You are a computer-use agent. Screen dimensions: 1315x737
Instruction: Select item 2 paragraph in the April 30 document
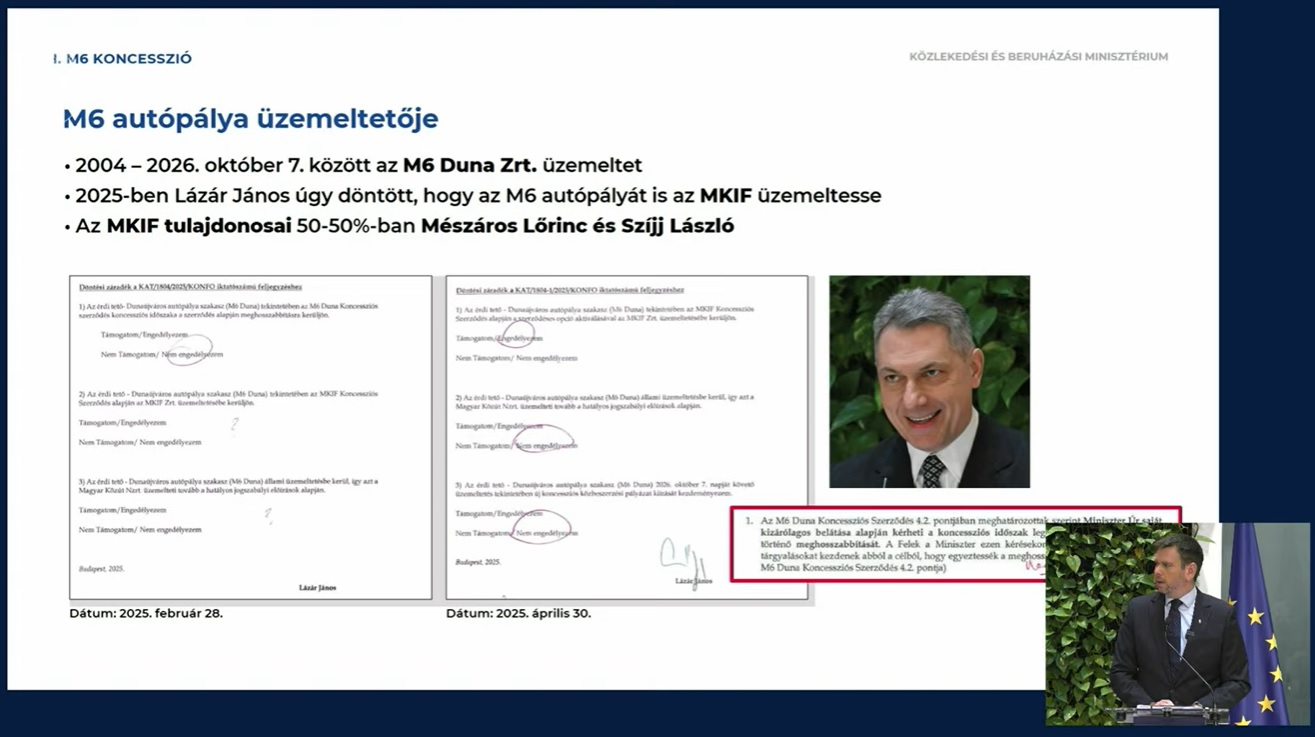pos(605,401)
